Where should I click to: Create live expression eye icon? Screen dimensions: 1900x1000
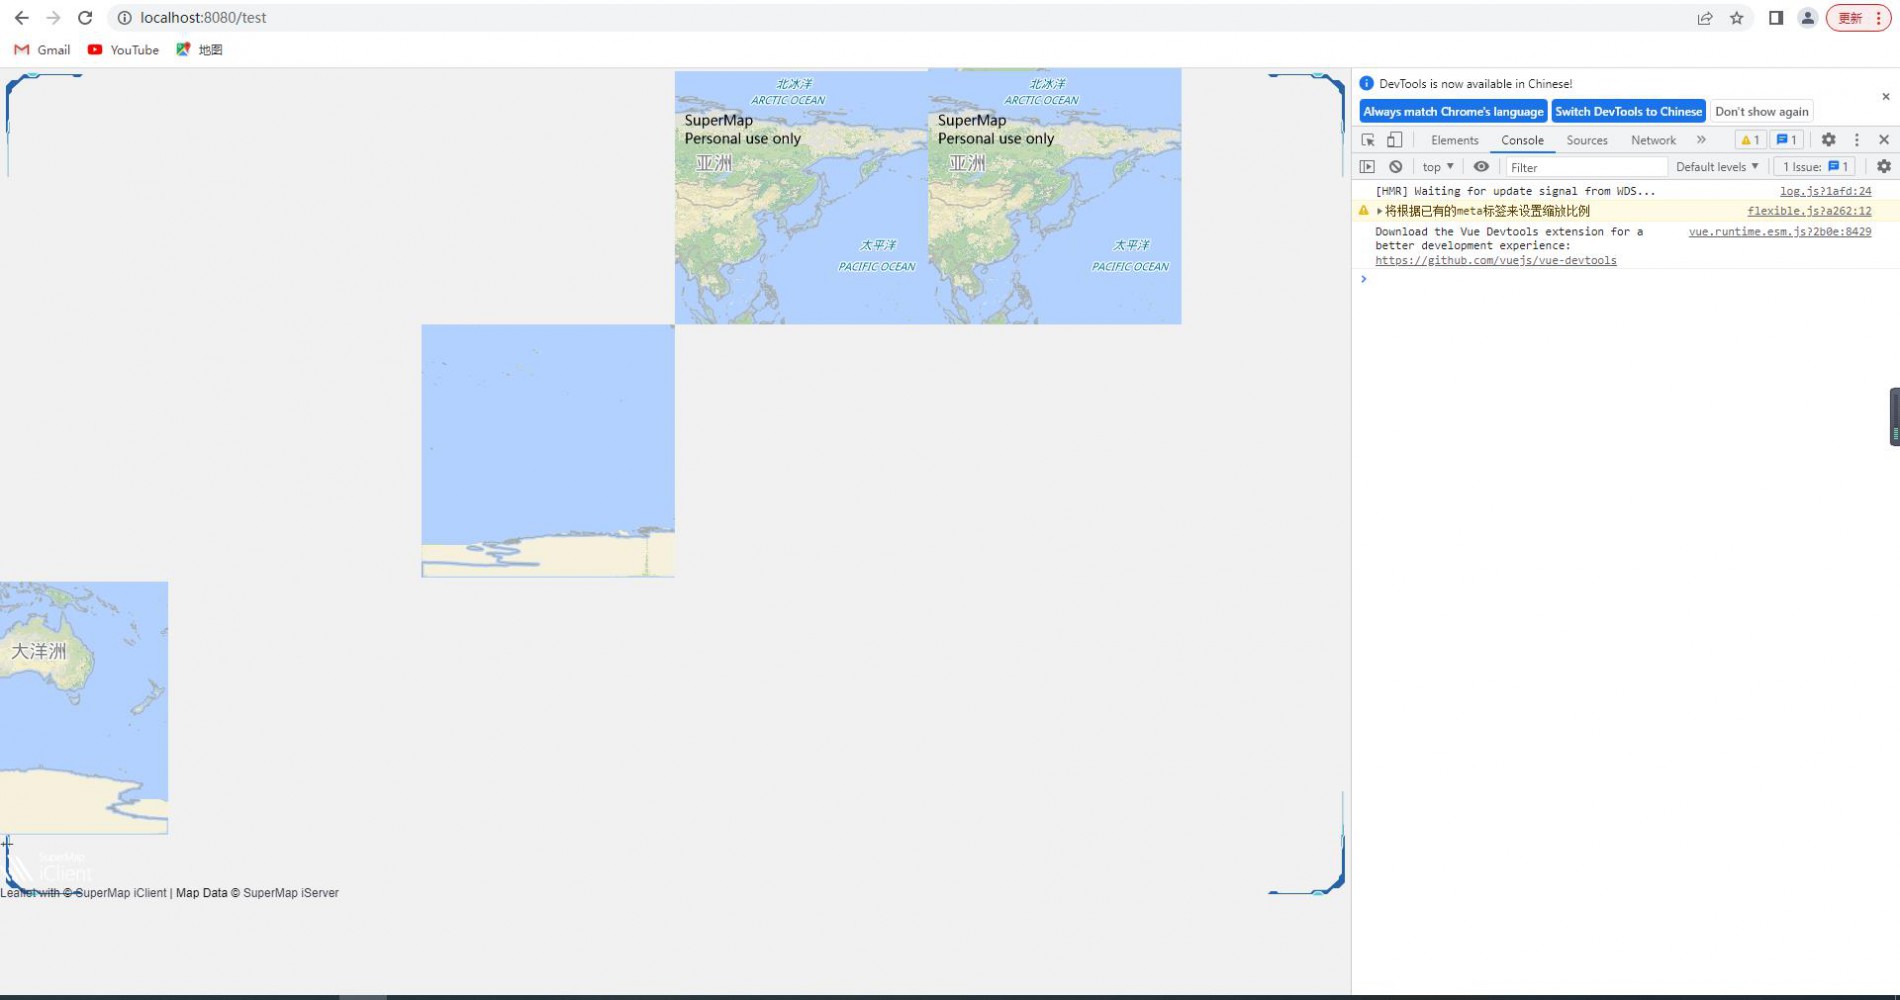1481,167
